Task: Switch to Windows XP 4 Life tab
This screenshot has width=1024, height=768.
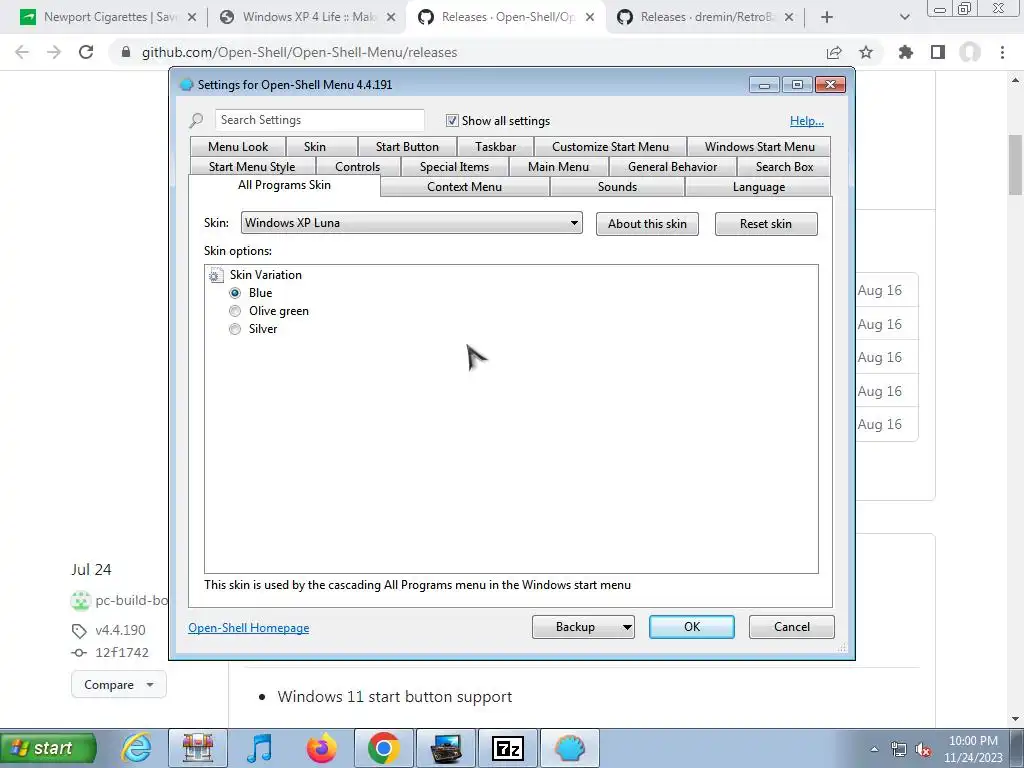Action: 307,17
